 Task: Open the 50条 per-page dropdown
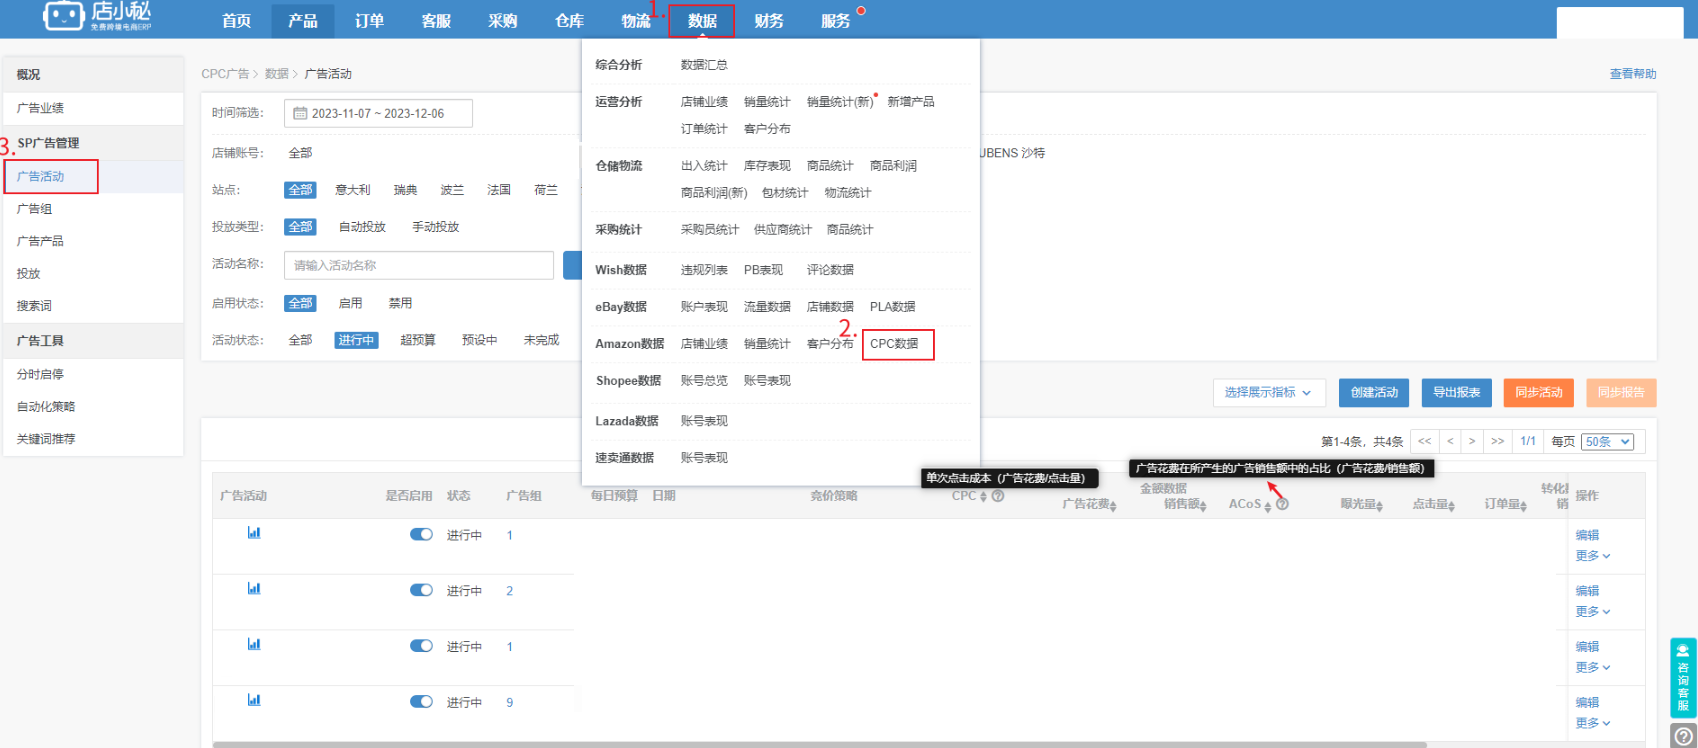click(1607, 442)
